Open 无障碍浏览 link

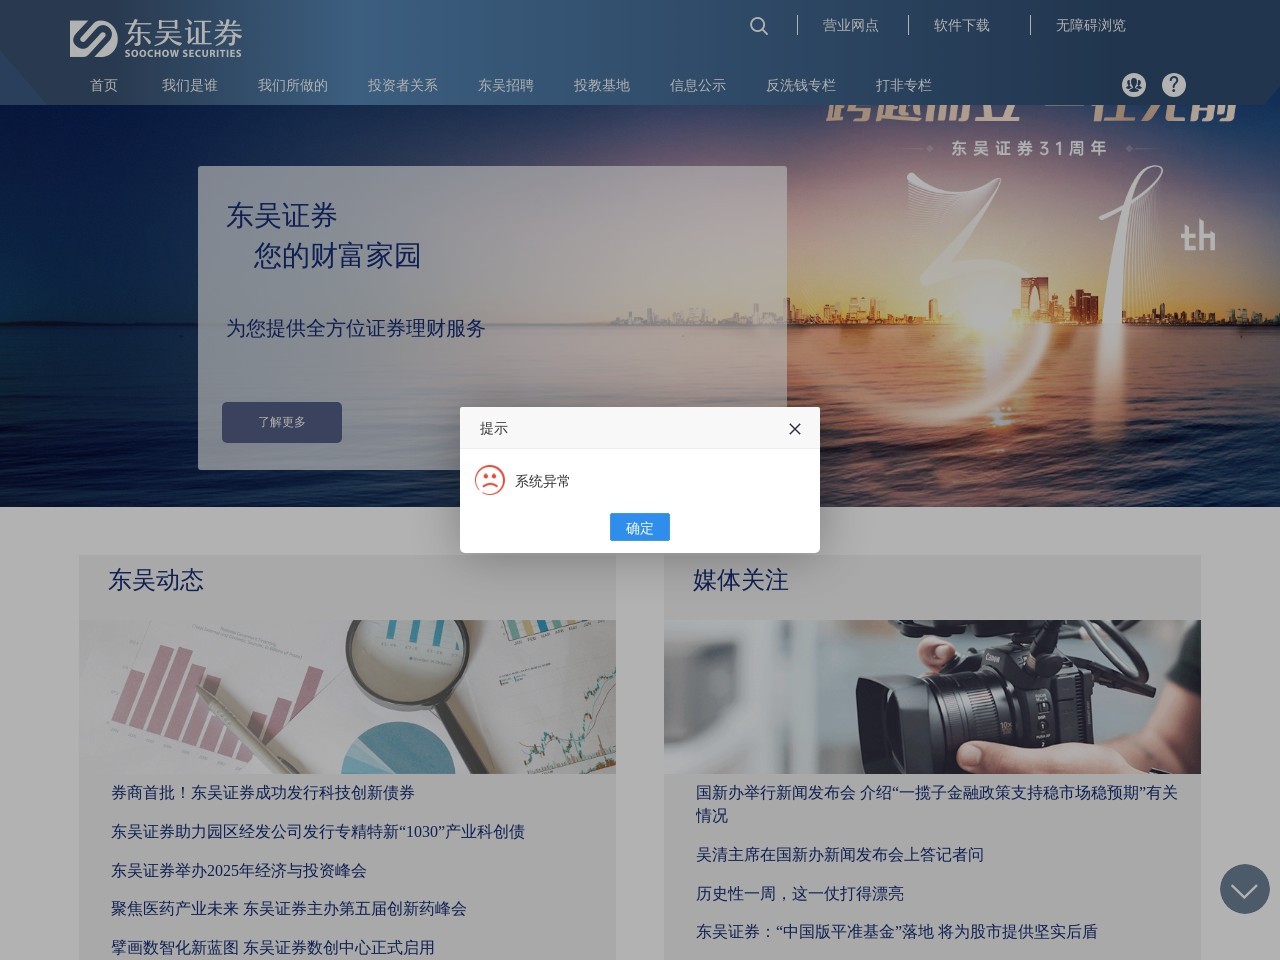[1090, 25]
